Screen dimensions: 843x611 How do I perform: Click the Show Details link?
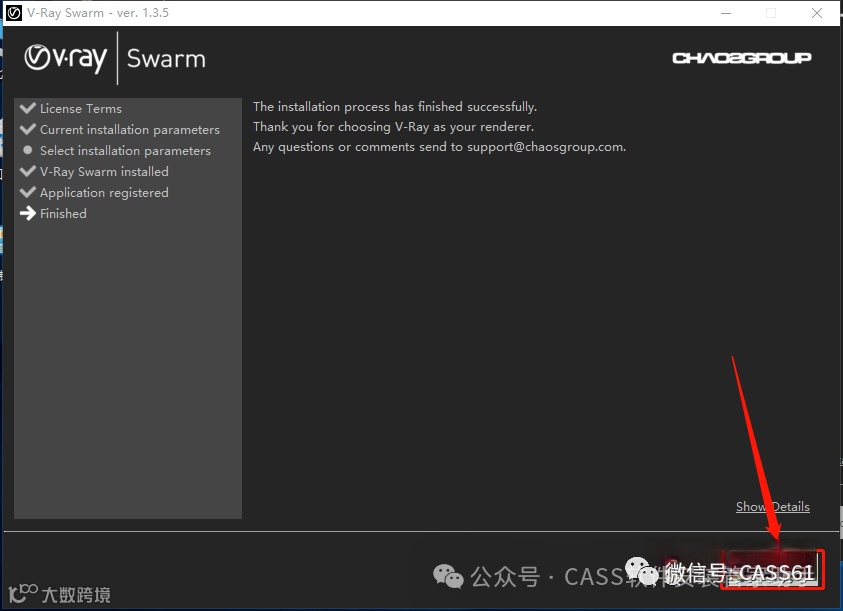click(773, 507)
